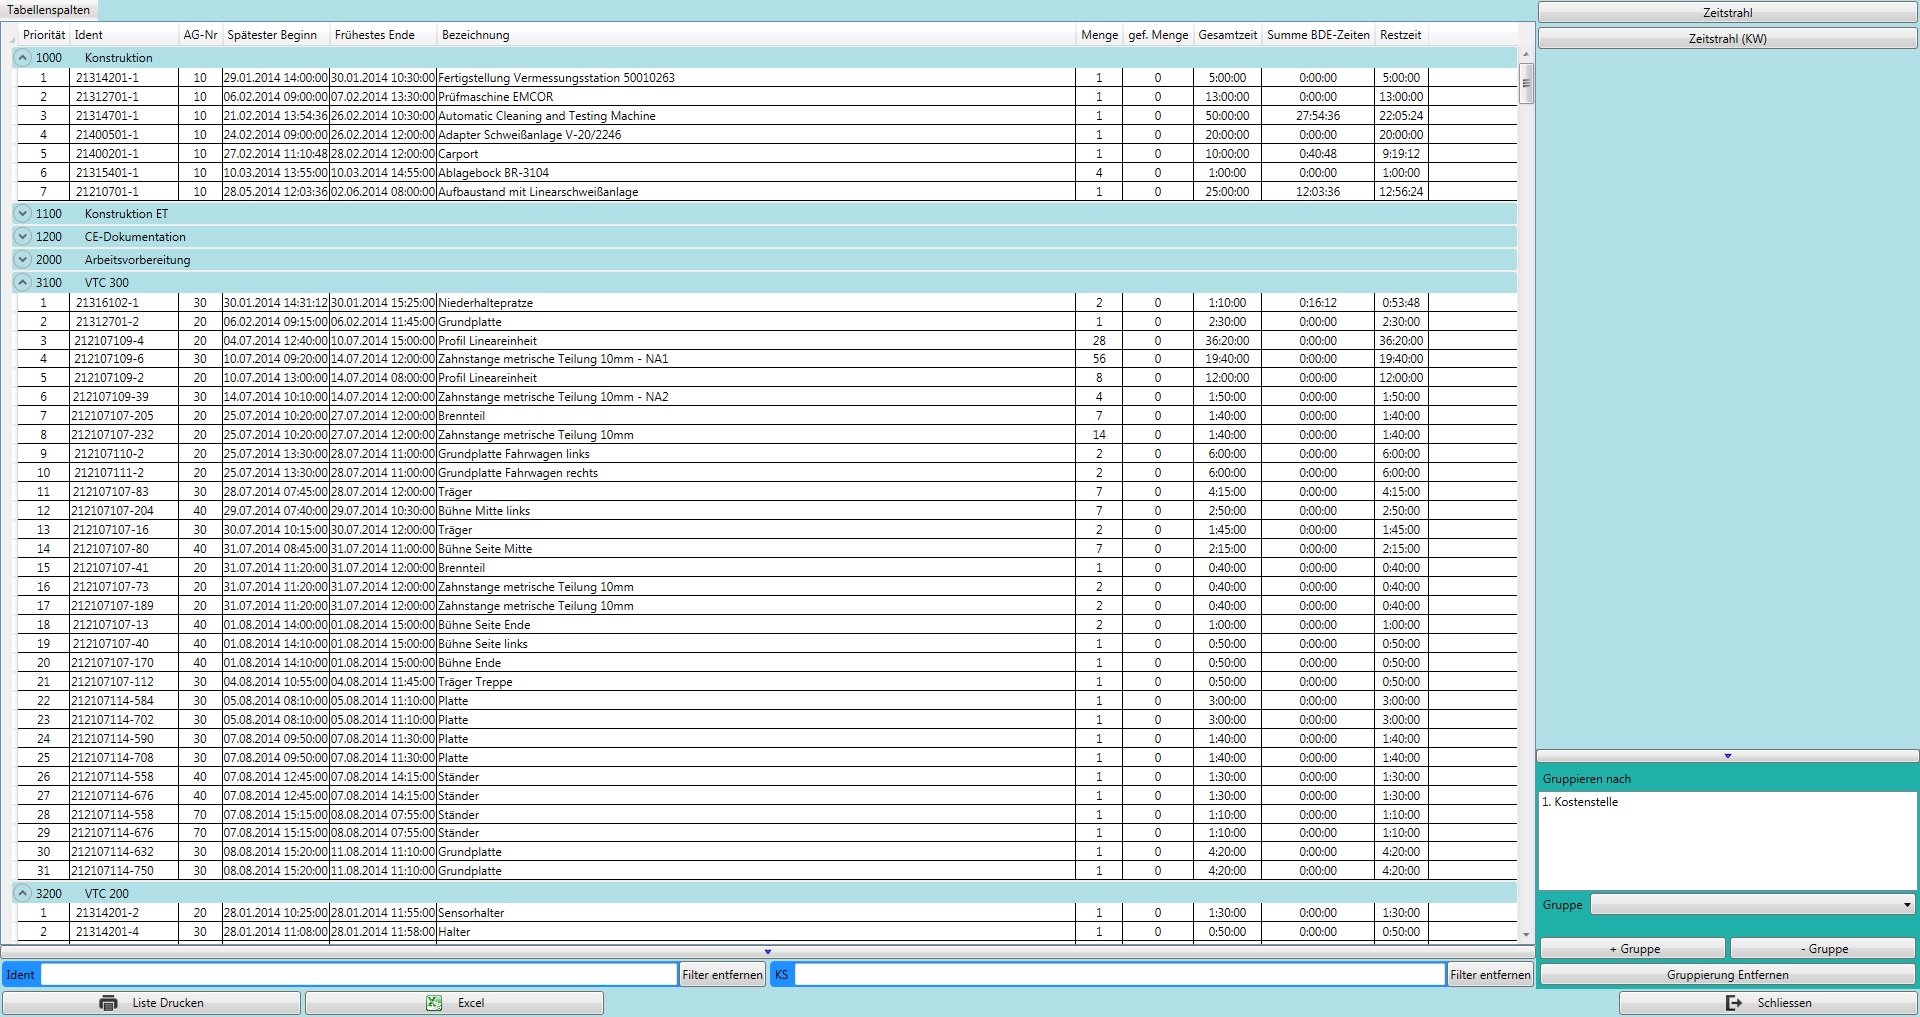Click the scrollbar down arrow
This screenshot has height=1017, width=1920.
1526,935
